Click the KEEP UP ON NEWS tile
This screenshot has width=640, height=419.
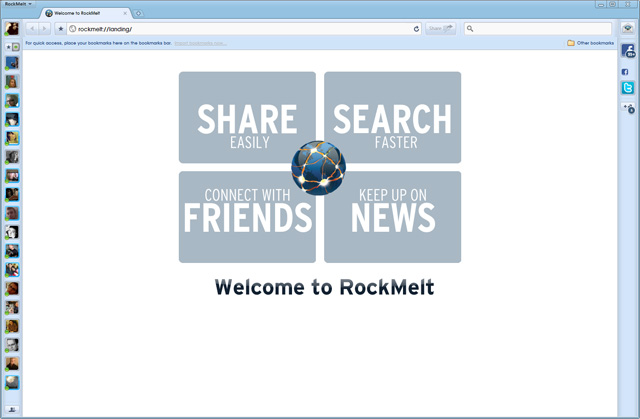coord(393,217)
